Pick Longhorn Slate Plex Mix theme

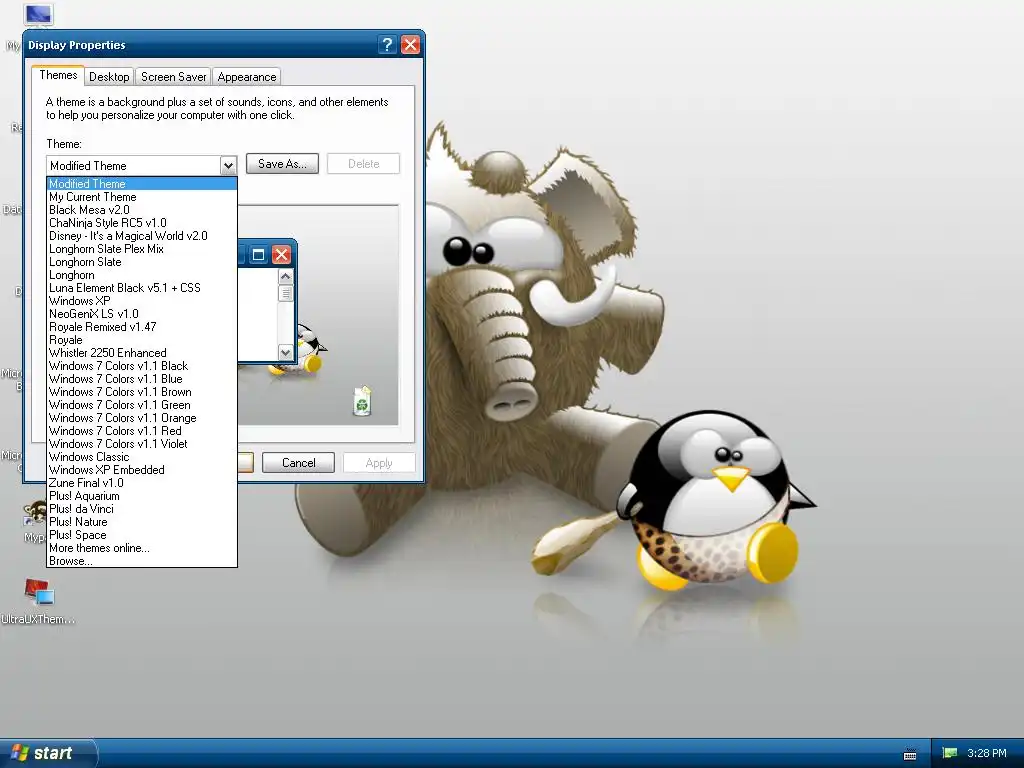point(142,249)
